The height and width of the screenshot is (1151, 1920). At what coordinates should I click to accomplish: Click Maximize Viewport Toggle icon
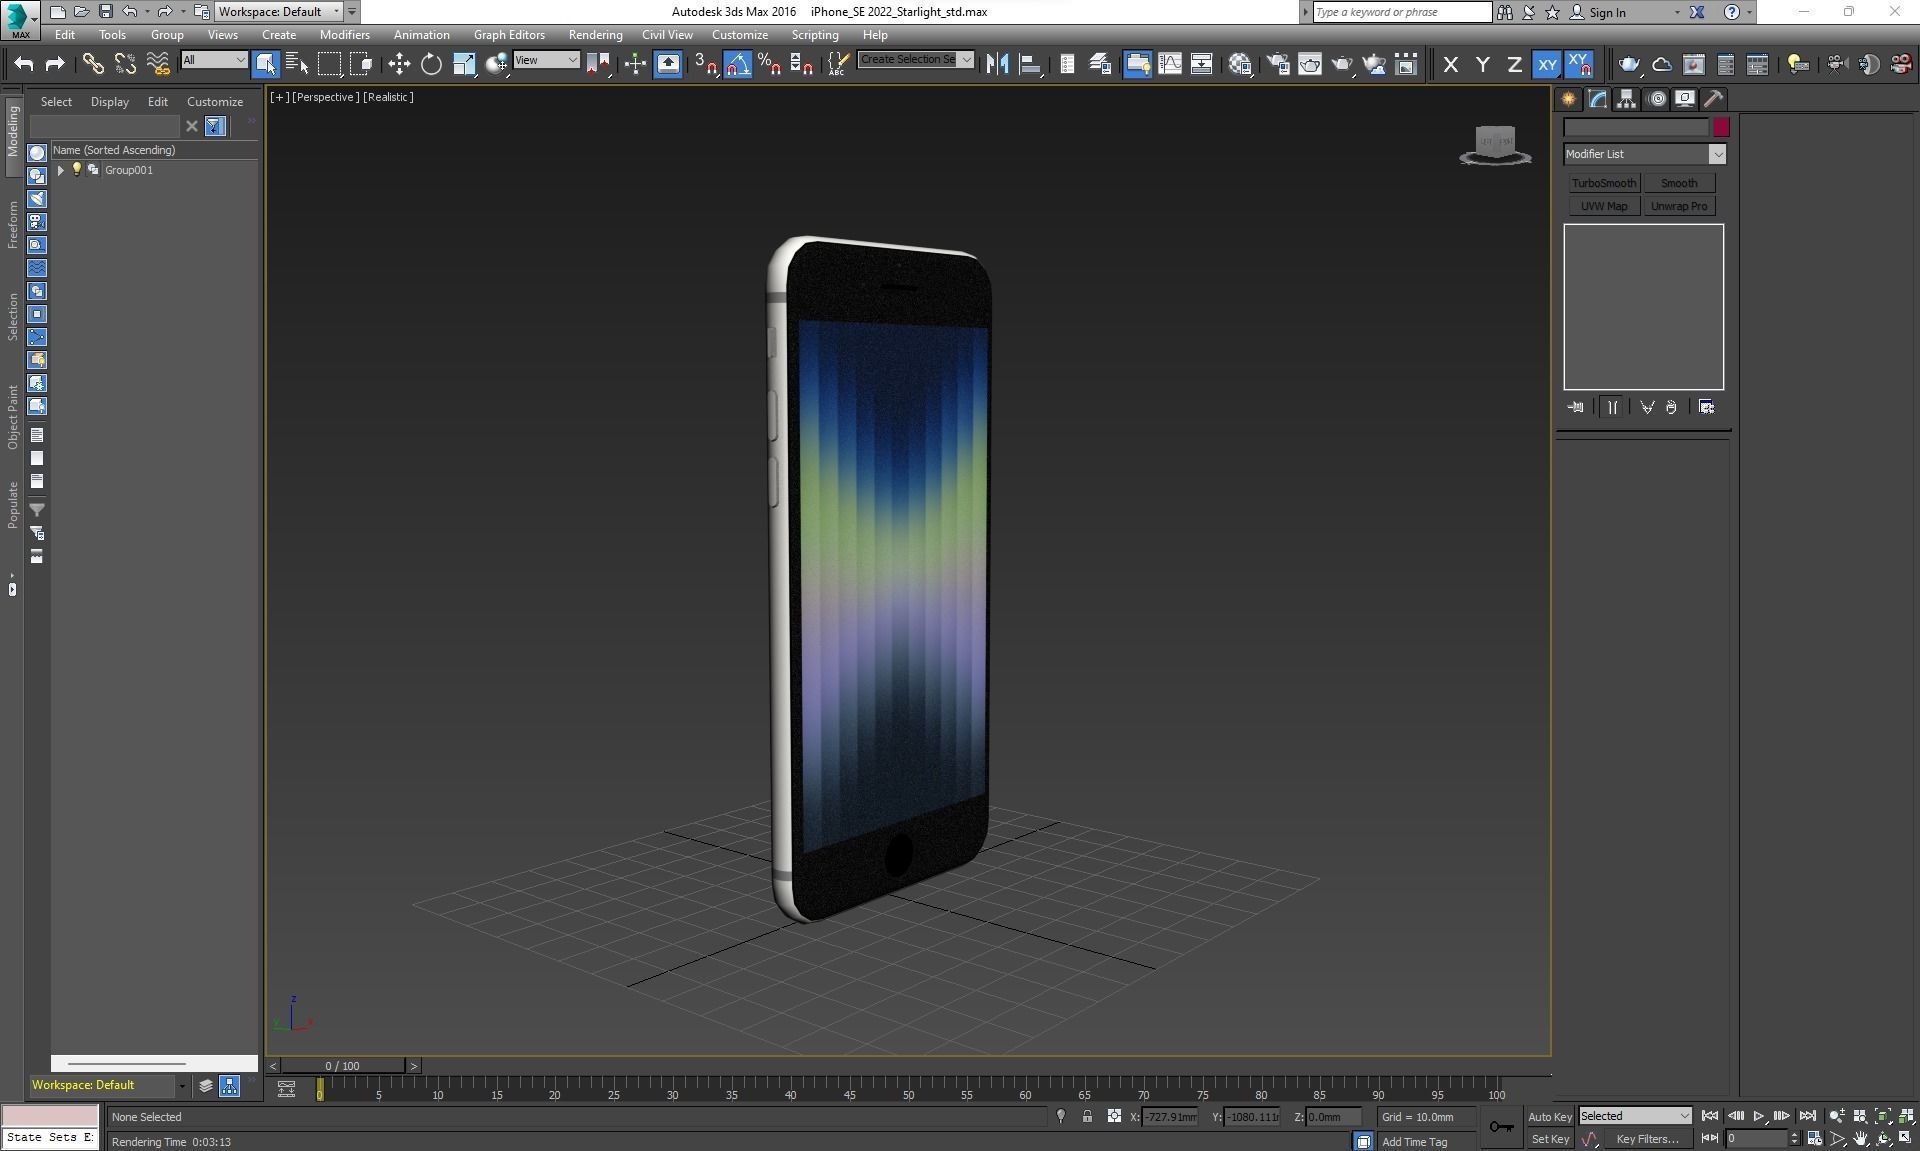[1905, 1138]
